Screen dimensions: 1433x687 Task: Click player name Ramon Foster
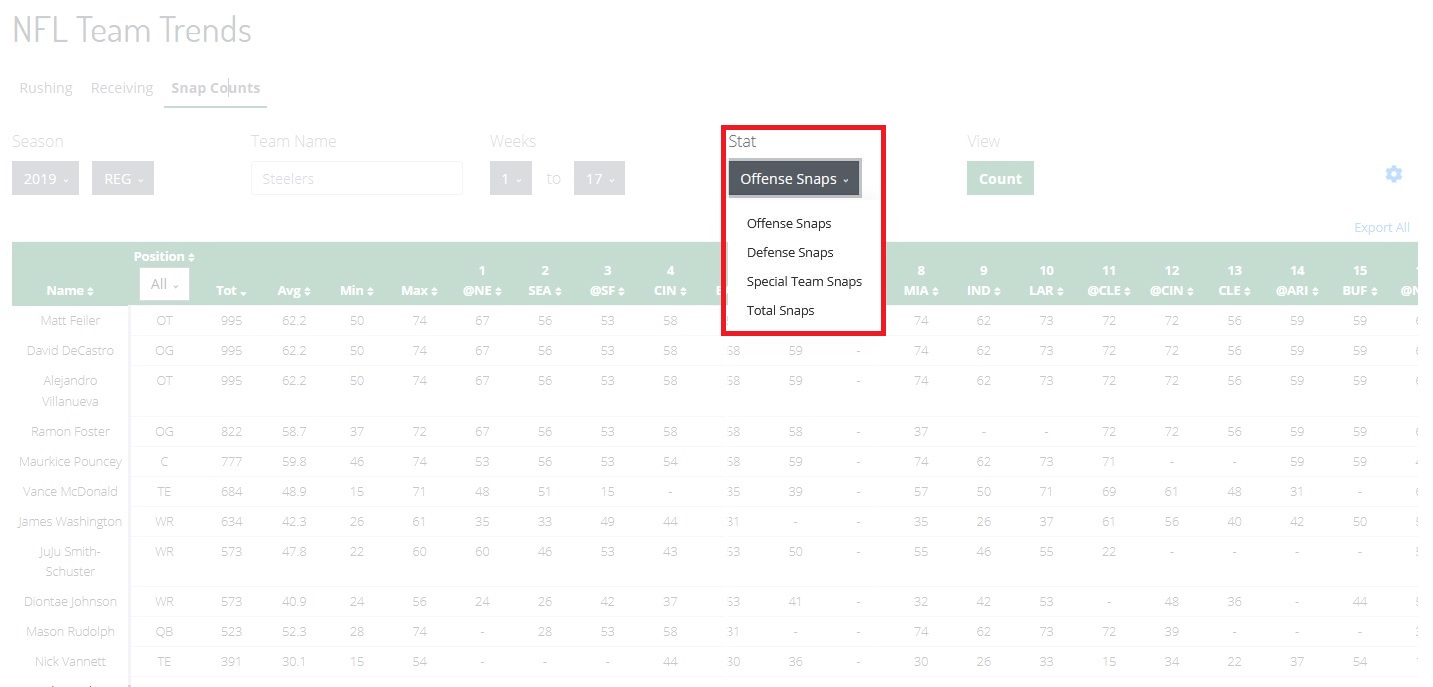[x=70, y=431]
